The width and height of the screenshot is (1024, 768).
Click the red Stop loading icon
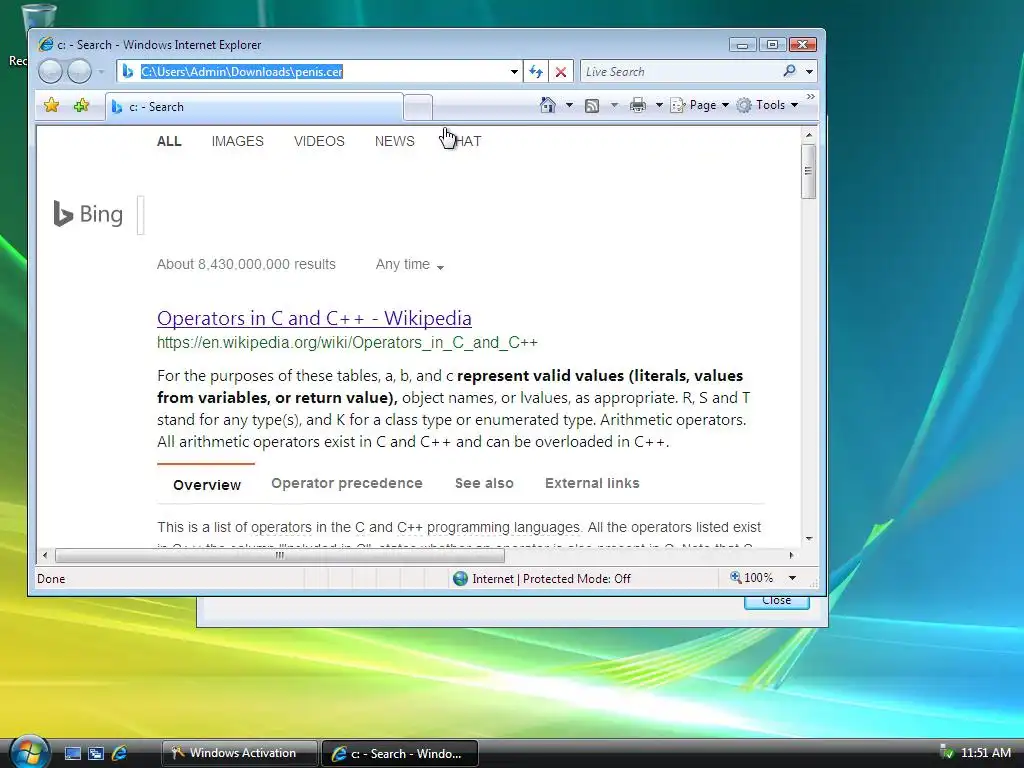coord(560,72)
